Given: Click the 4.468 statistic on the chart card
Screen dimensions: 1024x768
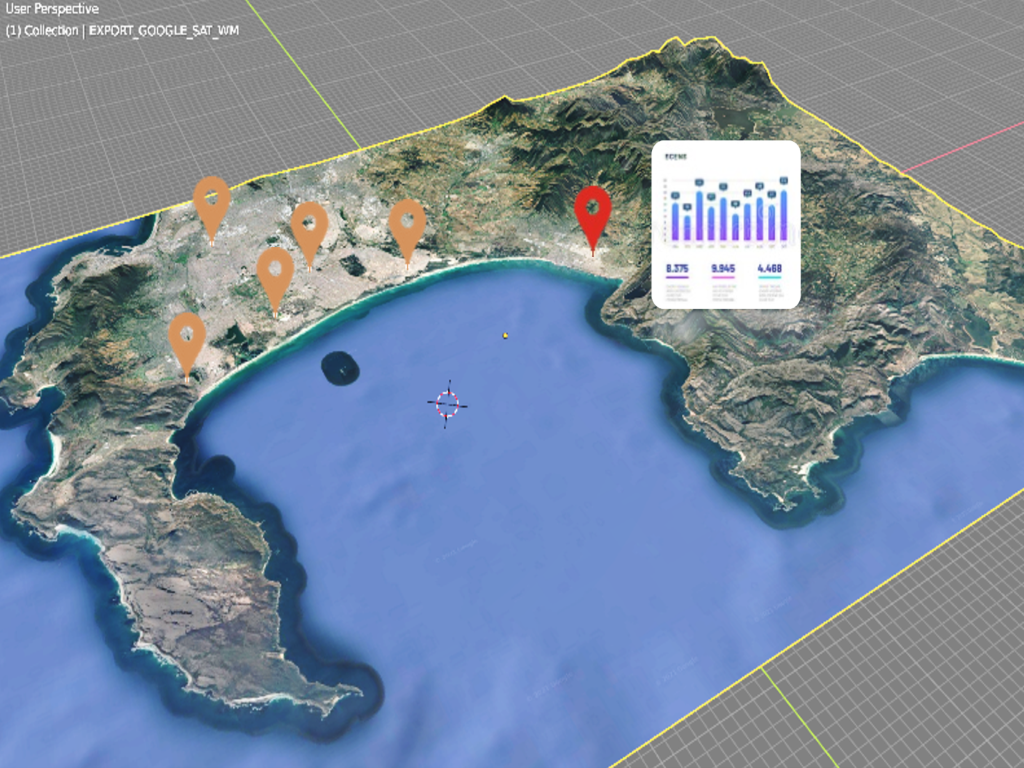Looking at the screenshot, I should (x=769, y=269).
